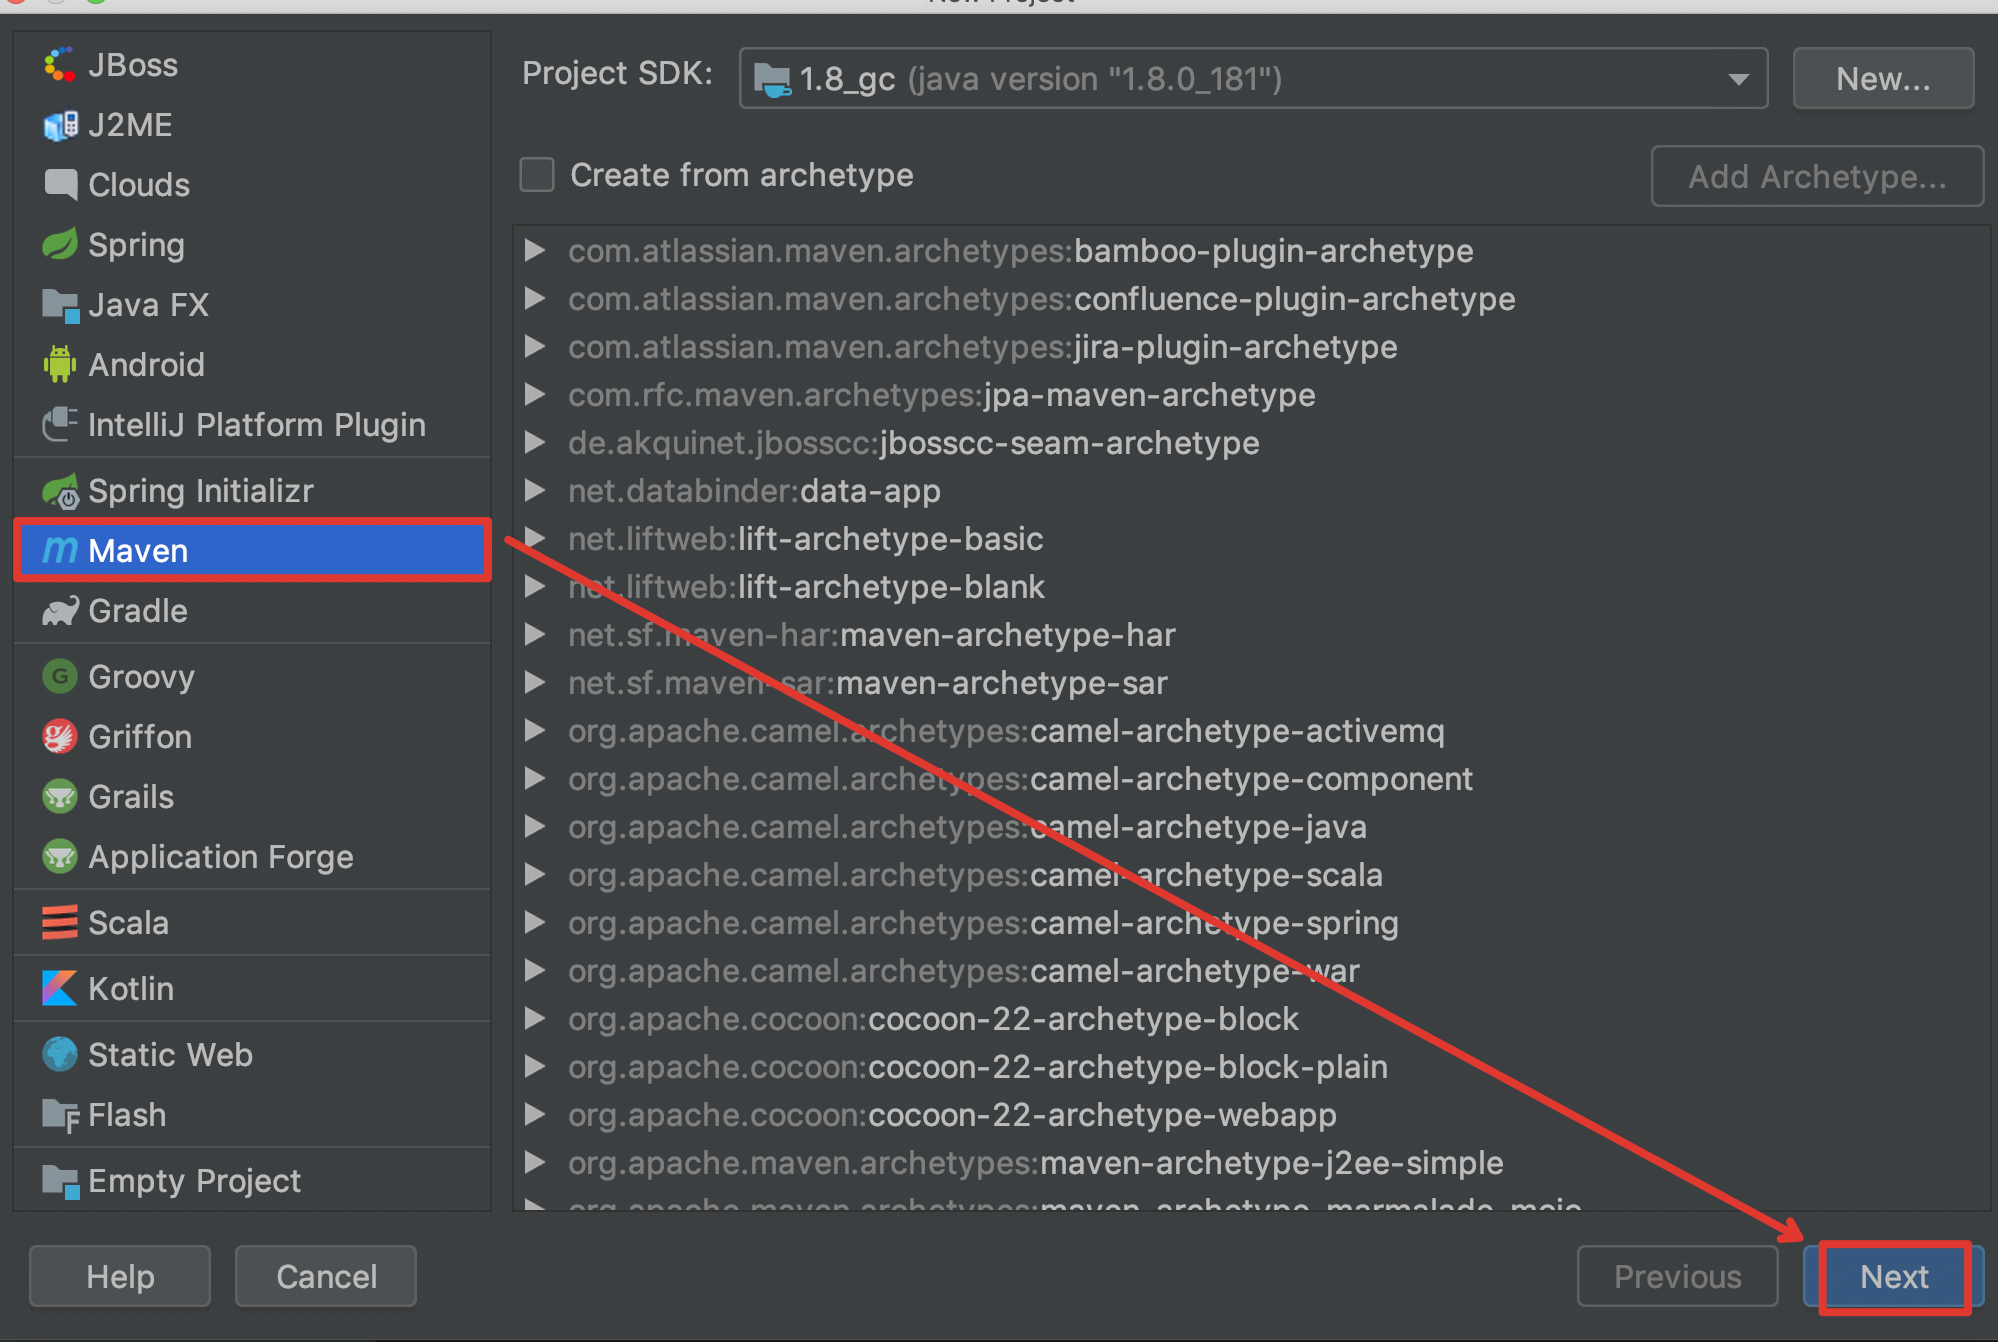Click the Kotlin logo icon

tap(59, 989)
